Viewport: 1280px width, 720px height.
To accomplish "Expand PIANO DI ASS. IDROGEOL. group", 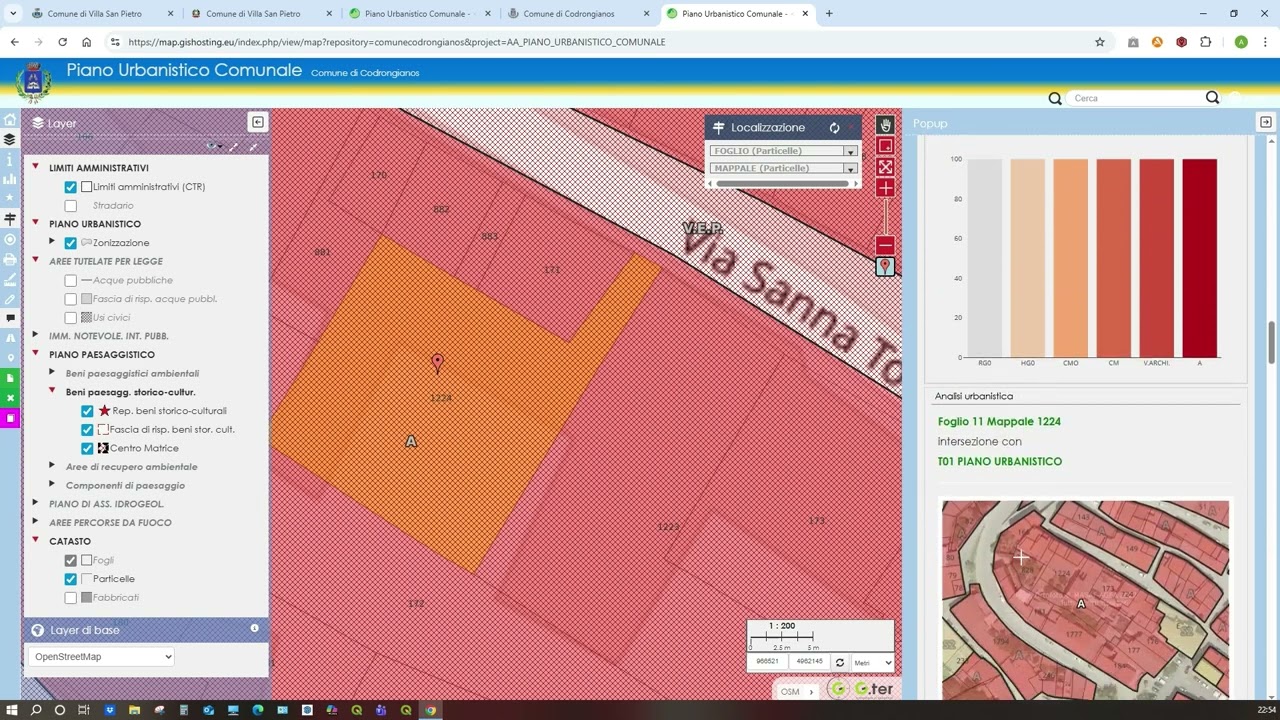I will pyautogui.click(x=35, y=503).
